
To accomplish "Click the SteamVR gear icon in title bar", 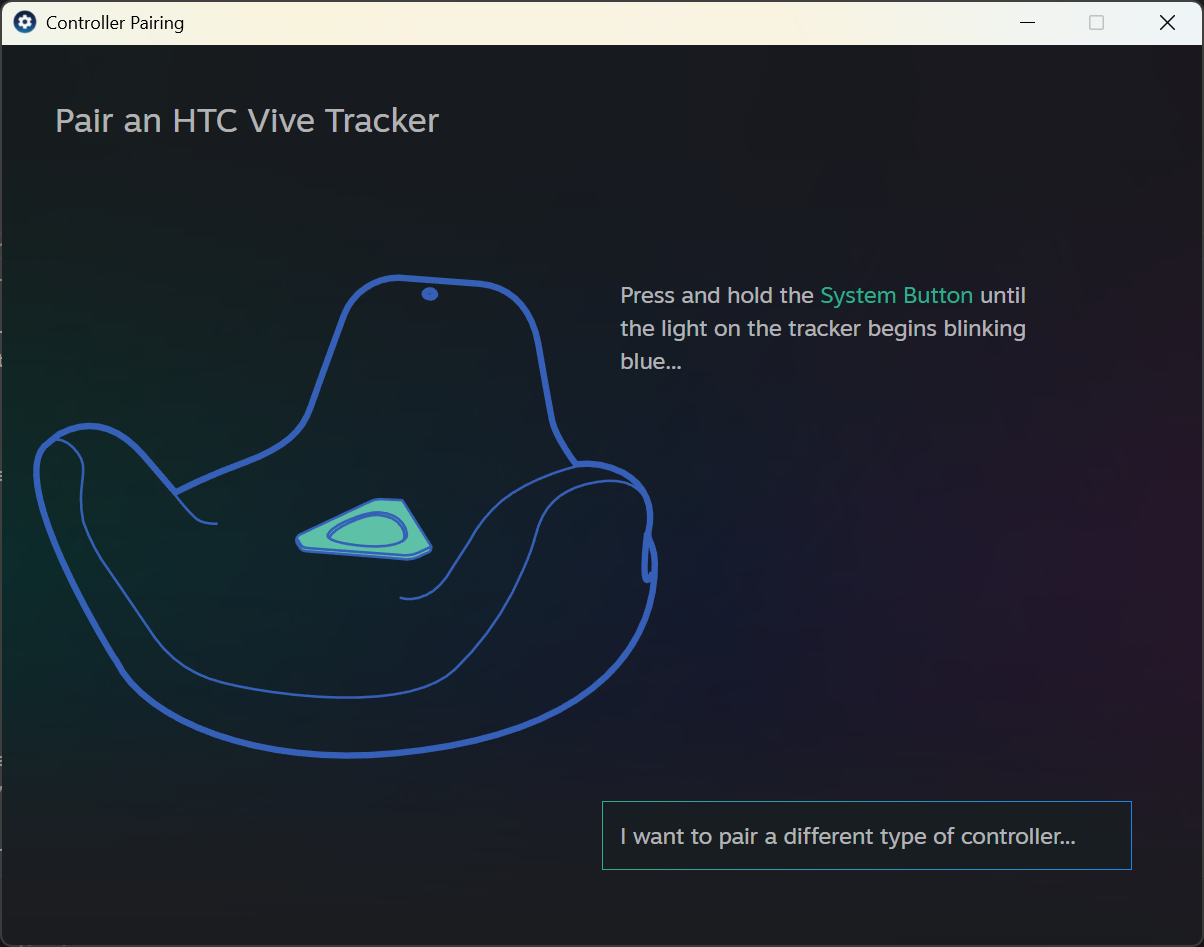I will [x=25, y=22].
